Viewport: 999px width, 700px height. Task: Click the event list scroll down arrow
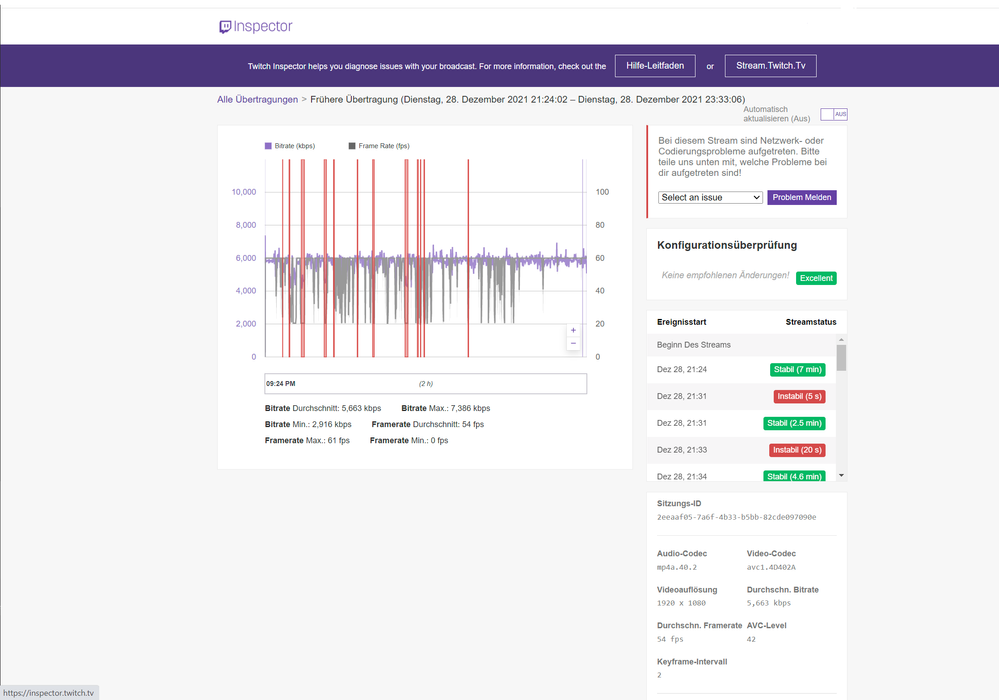click(x=841, y=475)
